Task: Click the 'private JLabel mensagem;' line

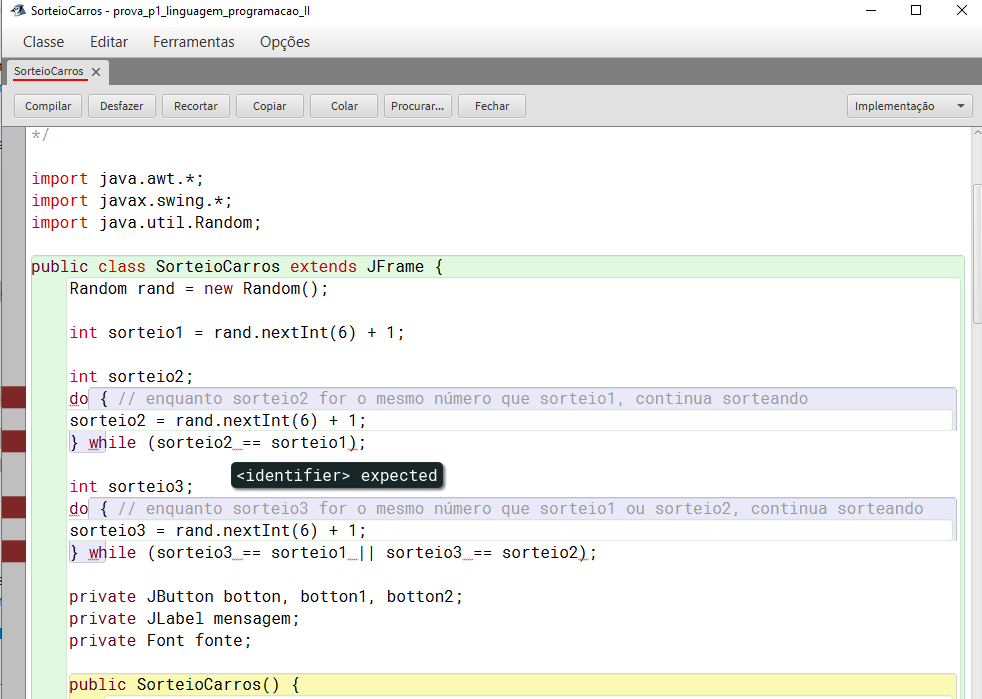Action: pos(185,619)
